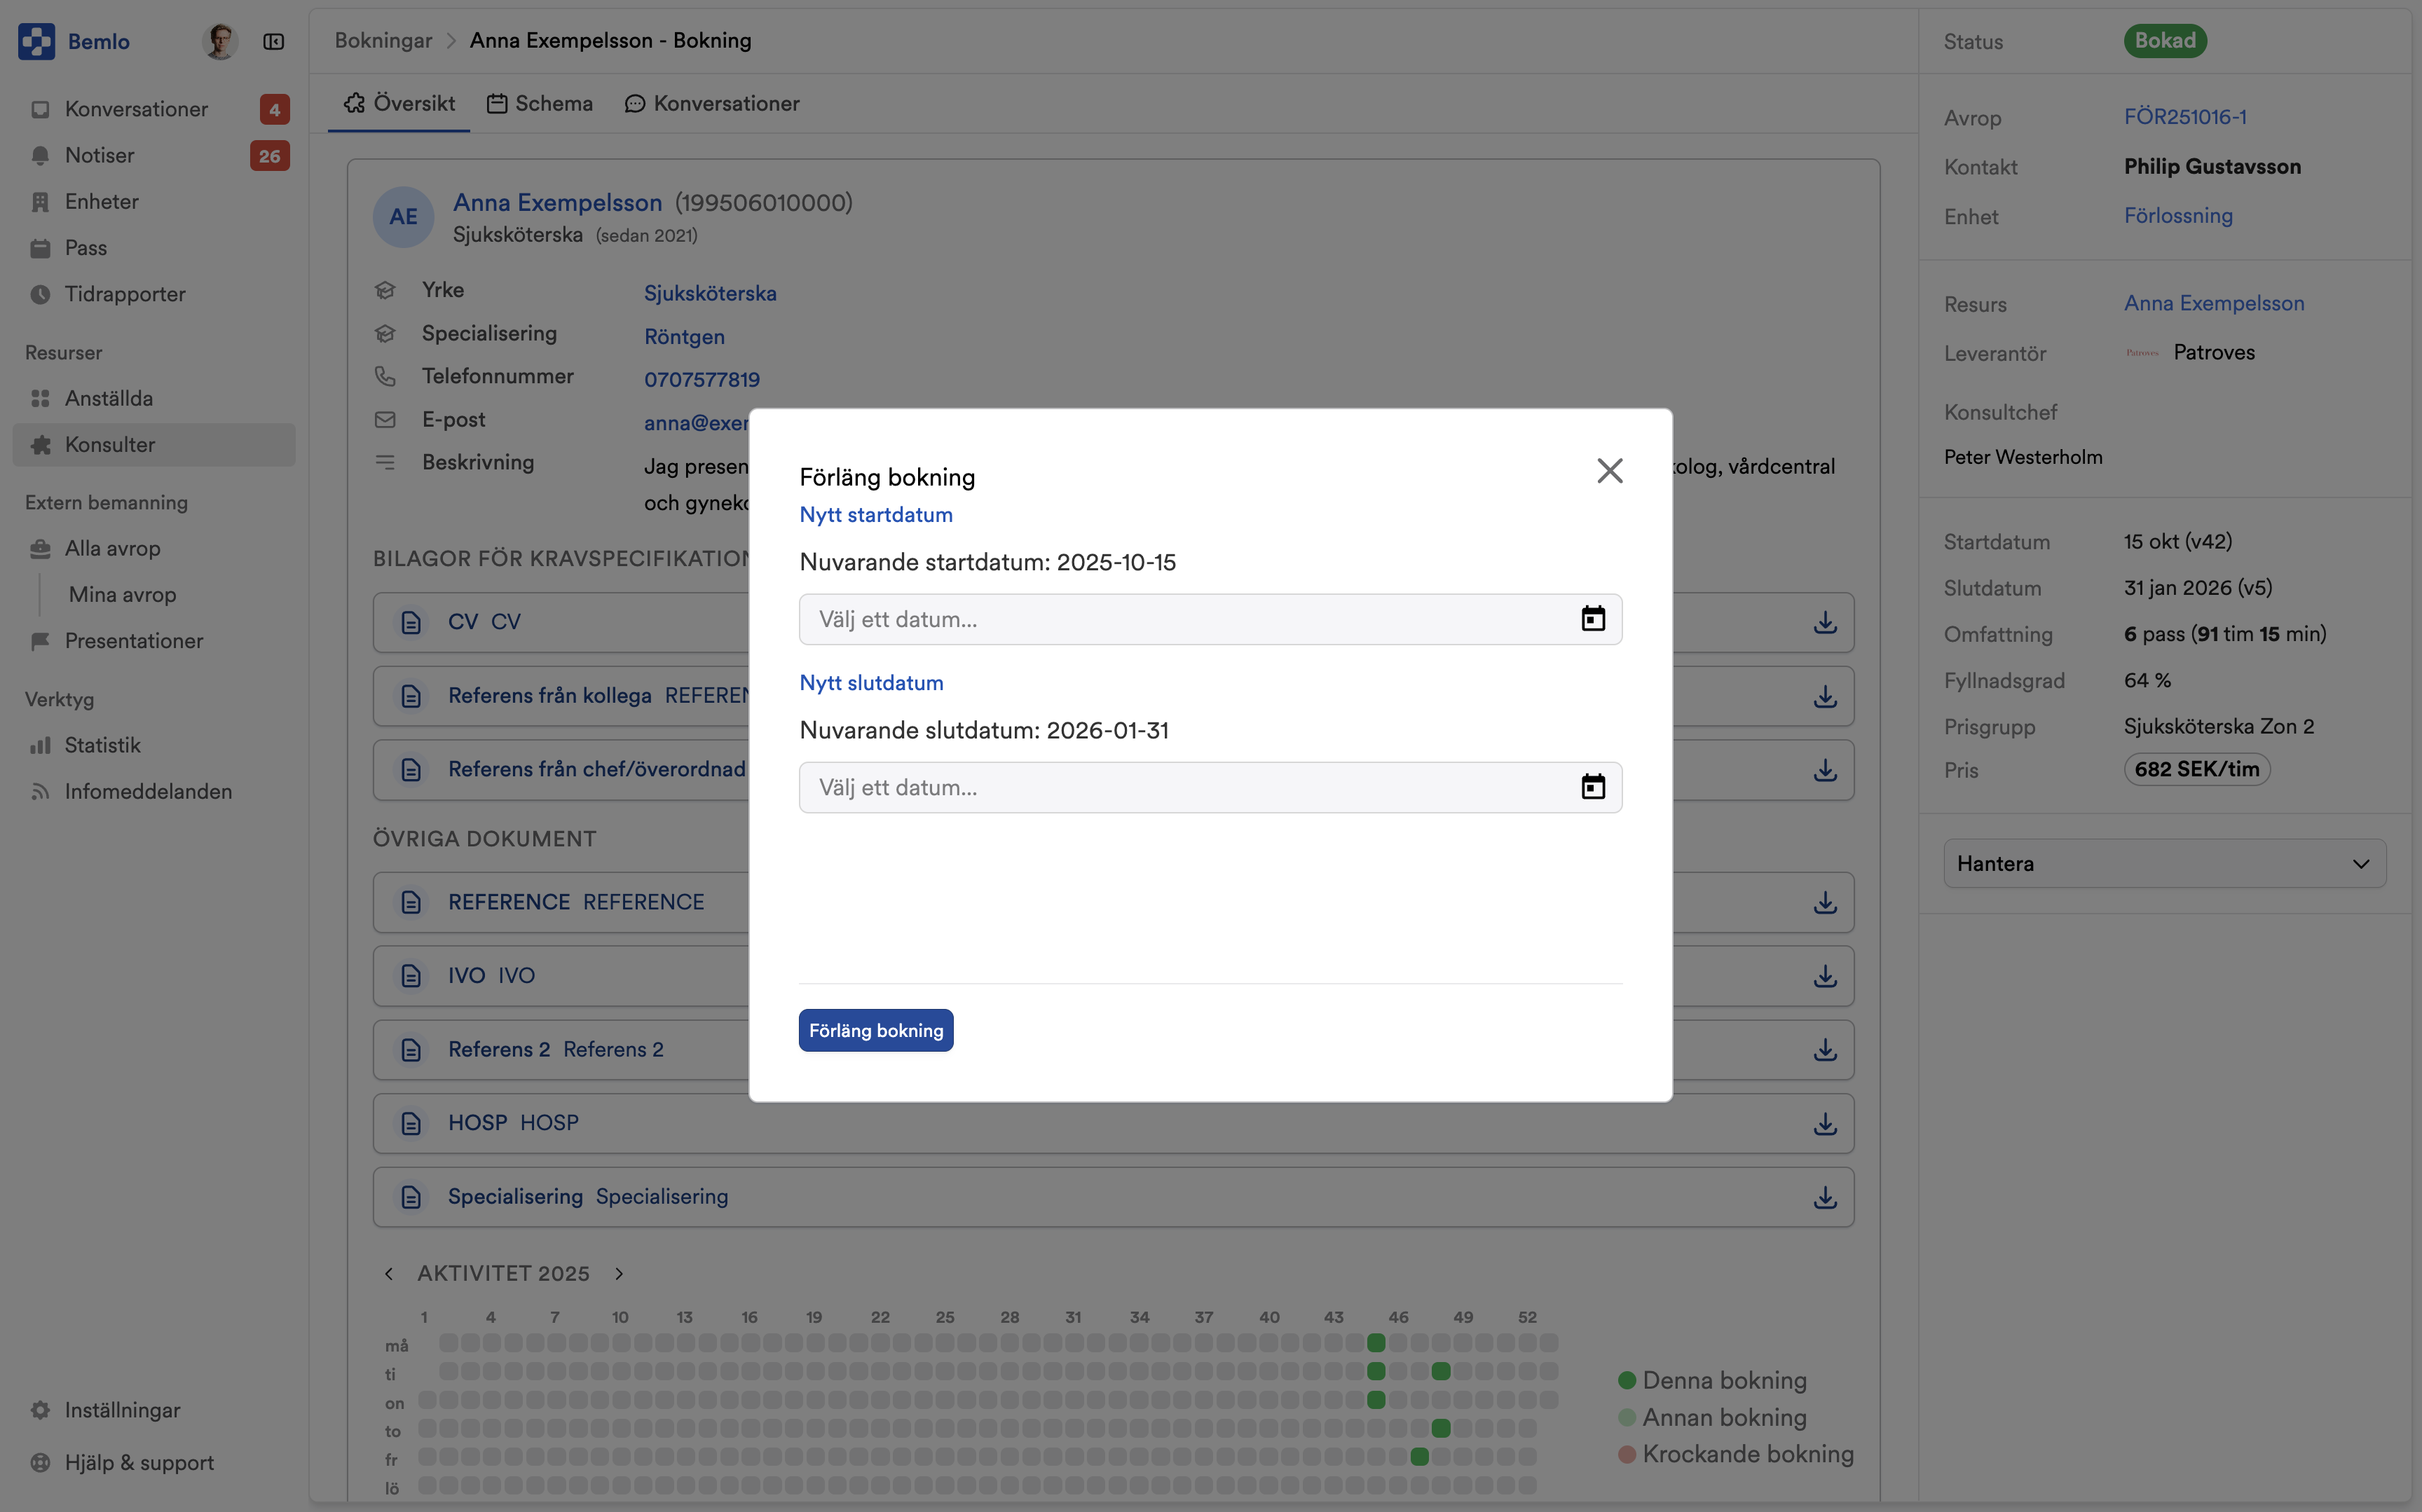Collapse the sidebar with the panel icon
This screenshot has width=2422, height=1512.
click(273, 41)
